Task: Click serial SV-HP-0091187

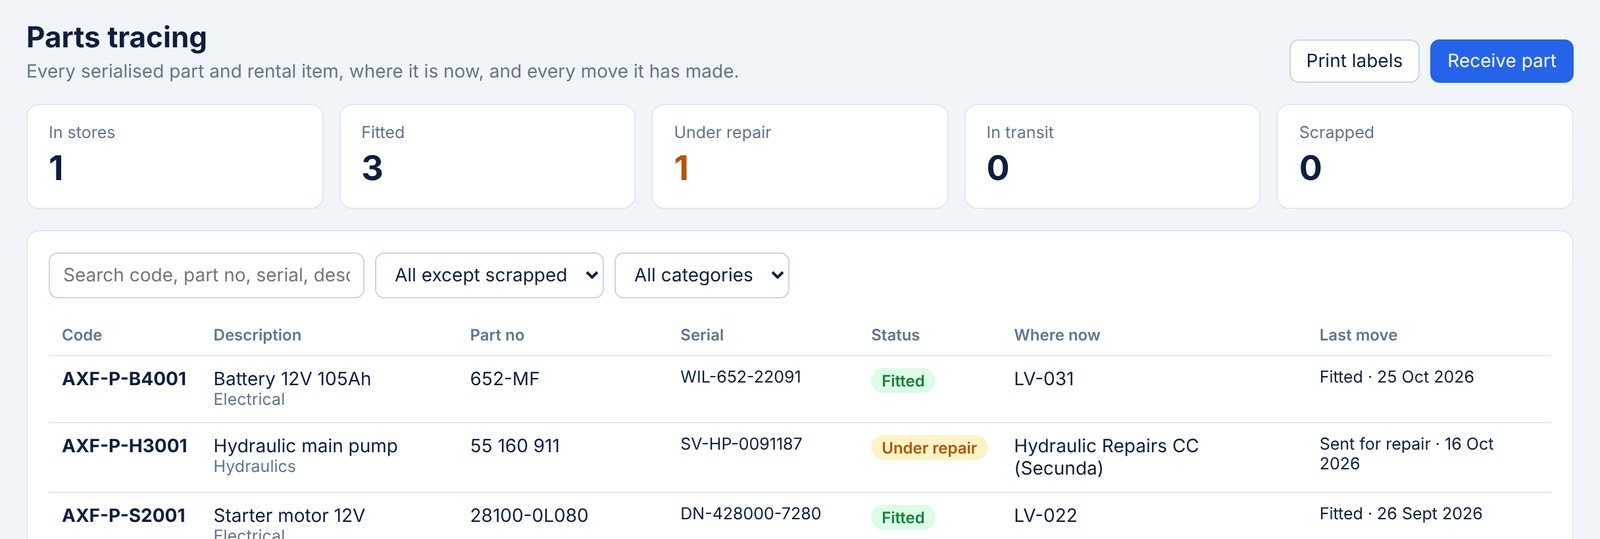Action: (741, 444)
